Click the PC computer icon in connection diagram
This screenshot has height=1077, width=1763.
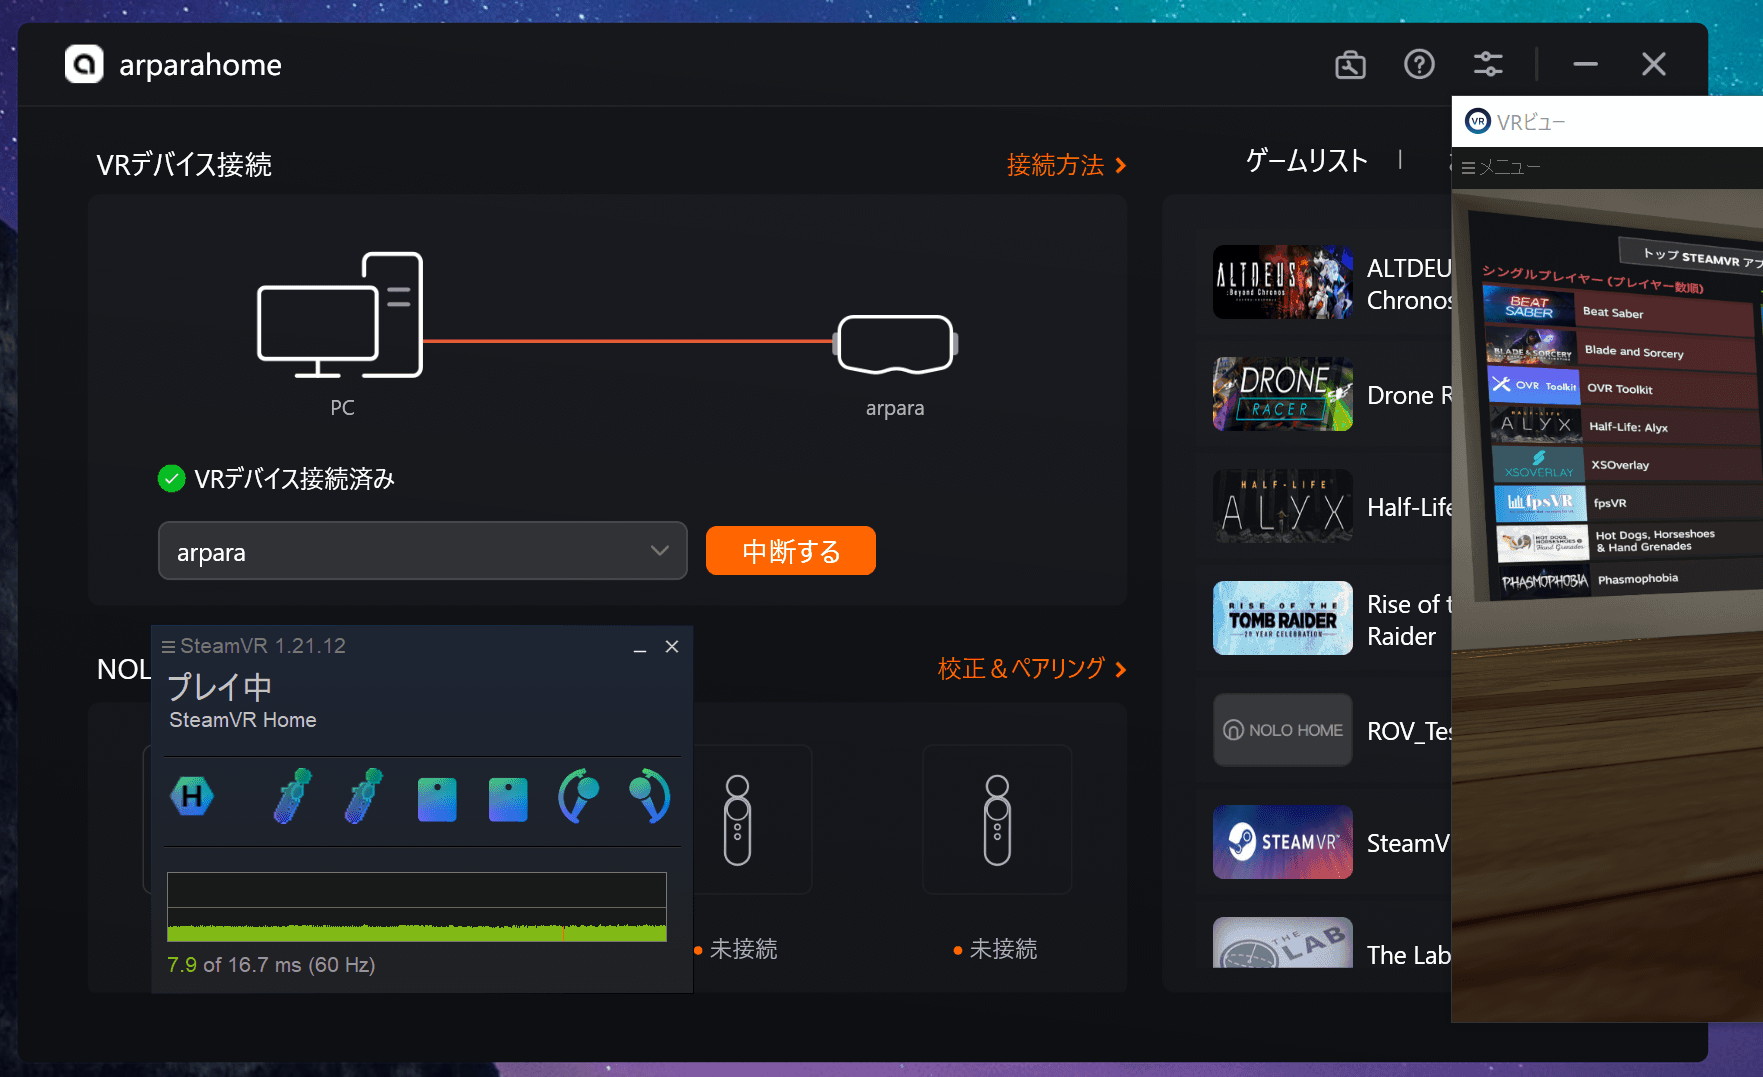340,315
